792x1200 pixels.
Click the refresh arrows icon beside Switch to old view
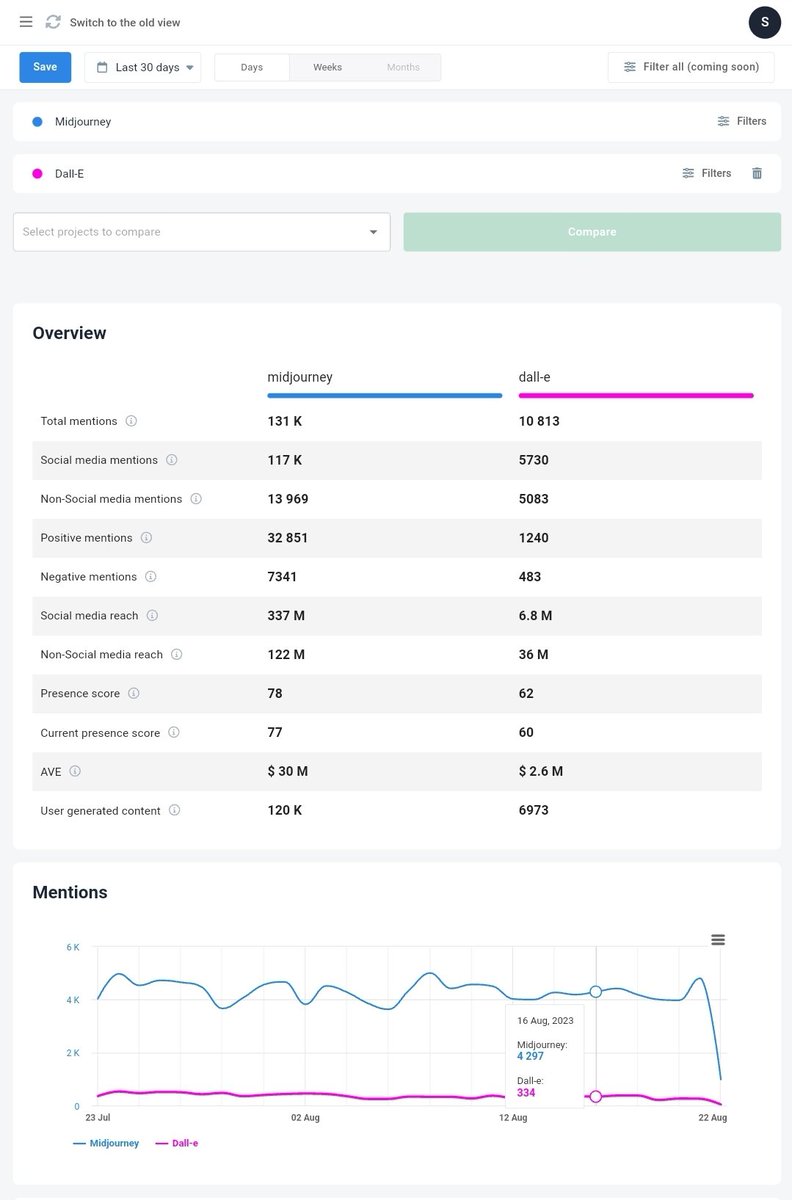pyautogui.click(x=53, y=22)
